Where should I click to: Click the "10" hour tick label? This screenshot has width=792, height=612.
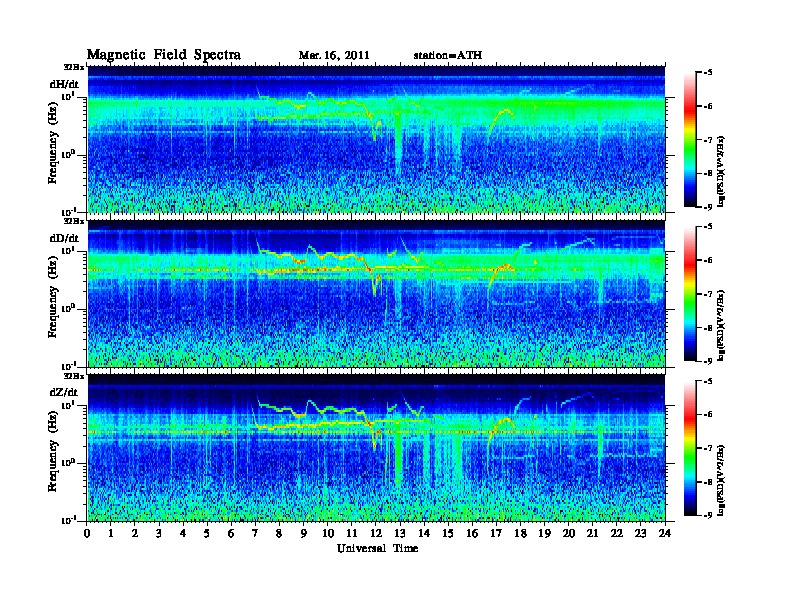click(328, 533)
